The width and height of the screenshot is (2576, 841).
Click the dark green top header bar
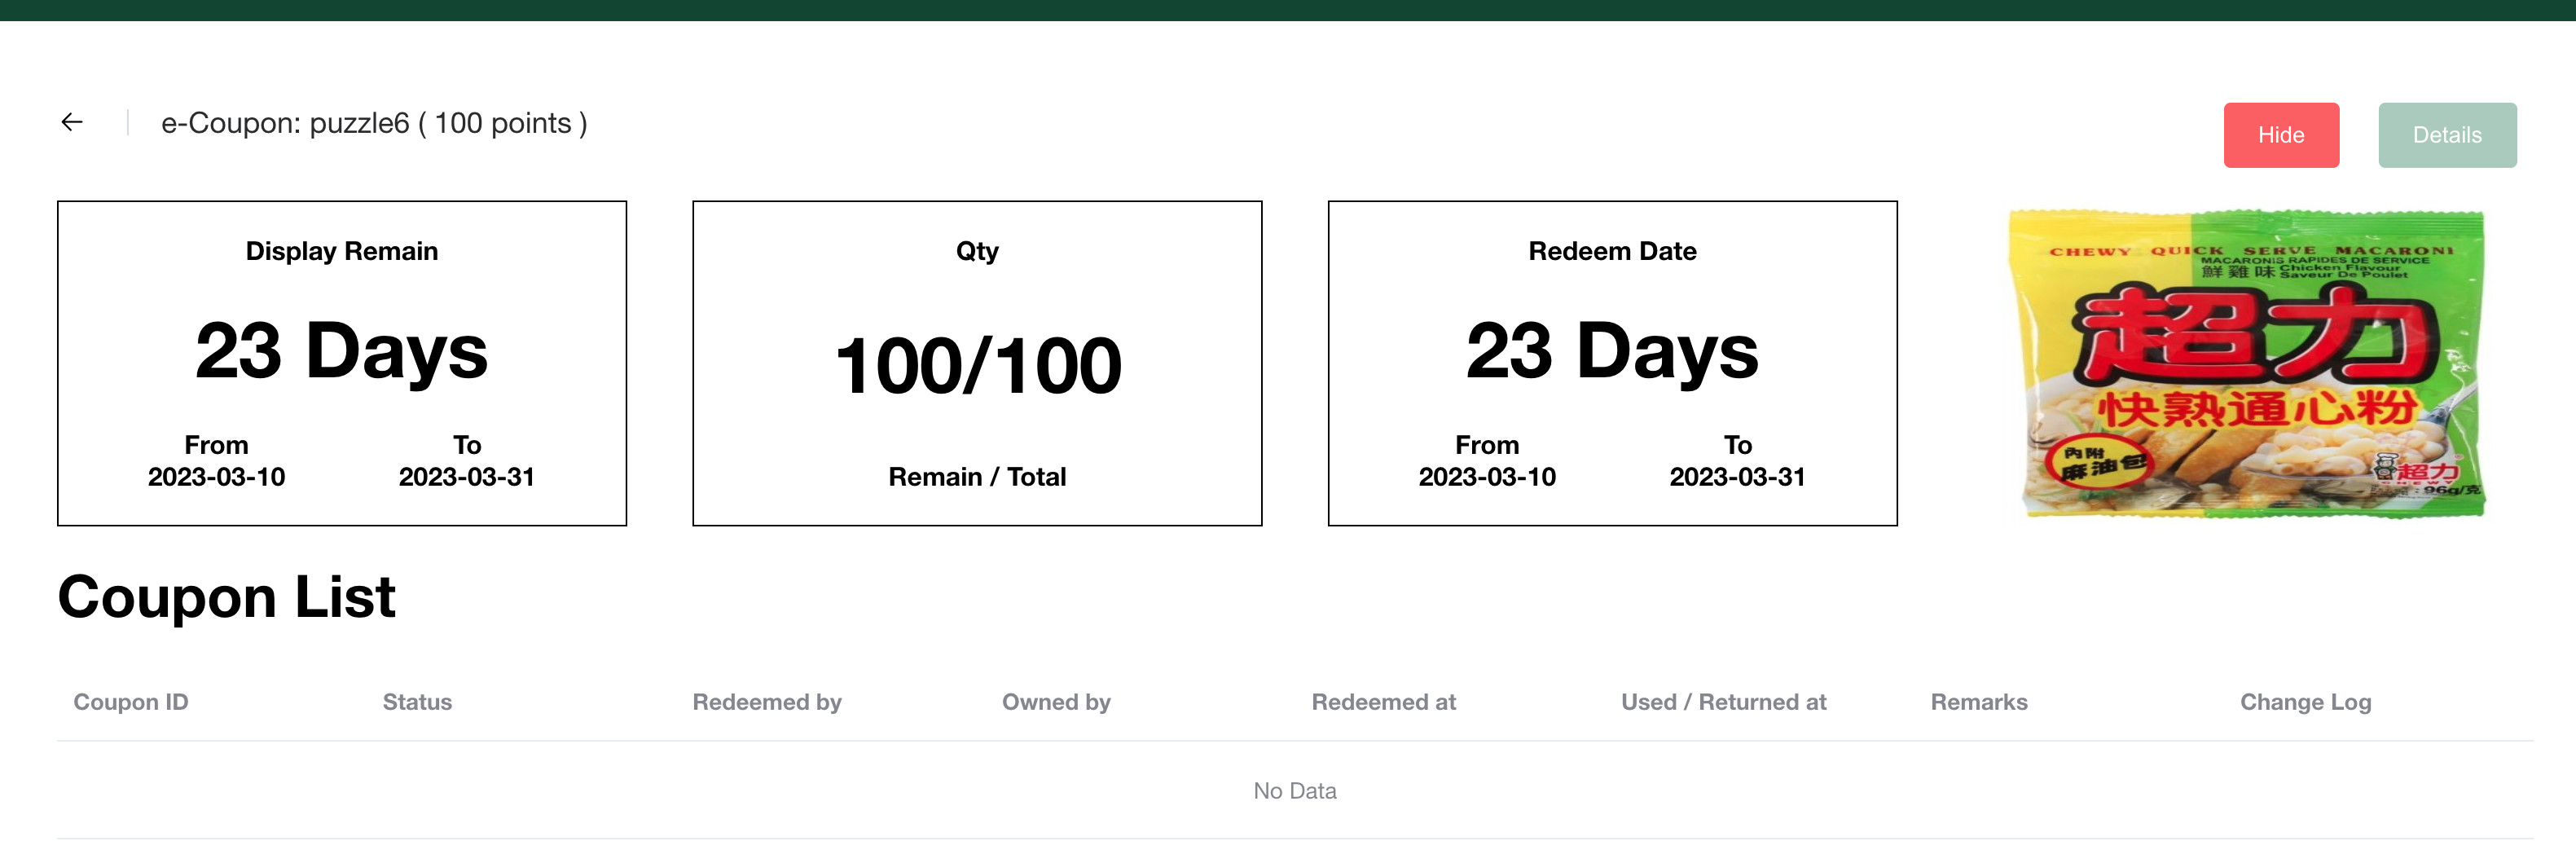[1288, 10]
